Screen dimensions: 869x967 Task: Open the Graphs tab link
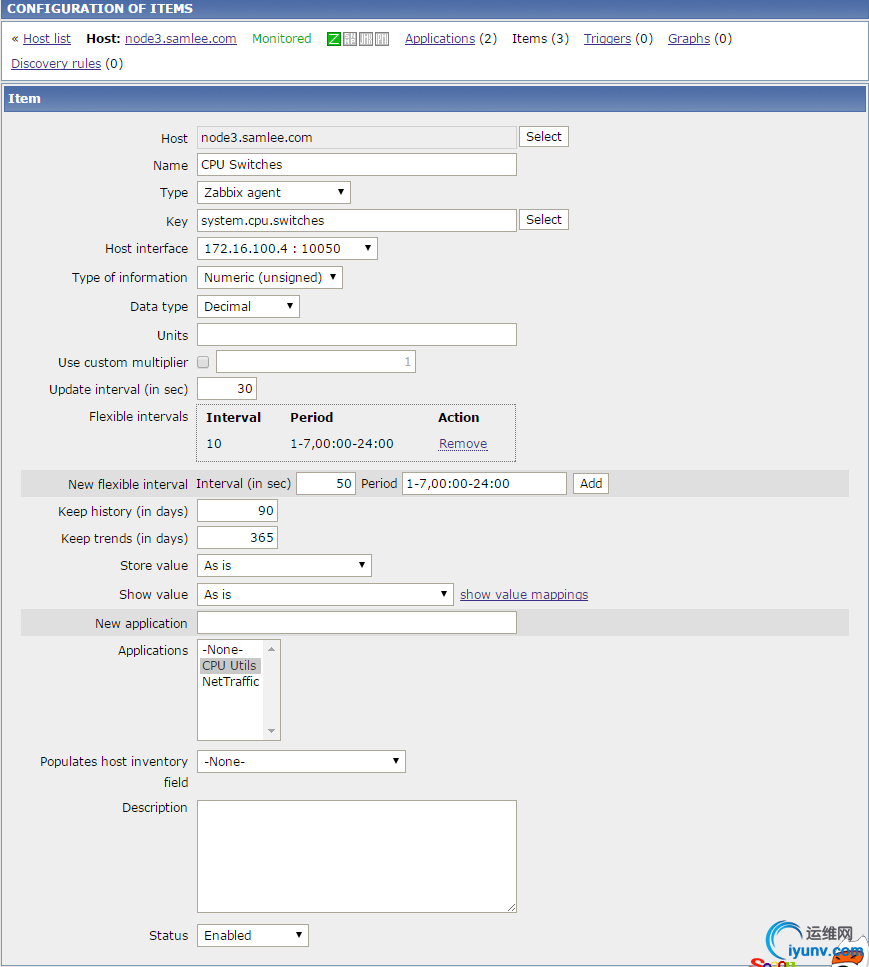(689, 39)
